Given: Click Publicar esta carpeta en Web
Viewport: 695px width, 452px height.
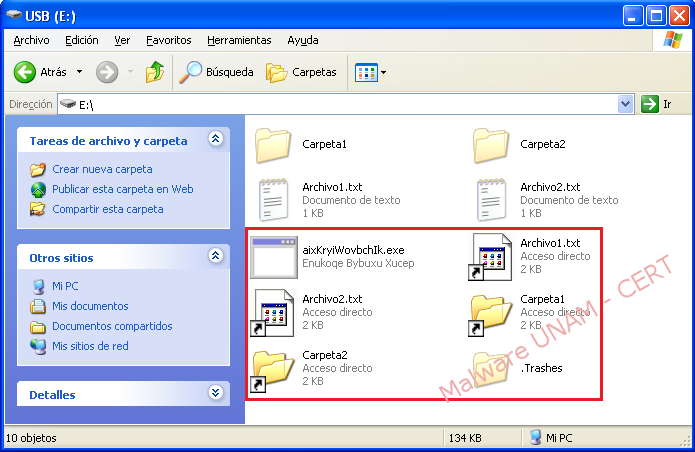Looking at the screenshot, I should (123, 189).
